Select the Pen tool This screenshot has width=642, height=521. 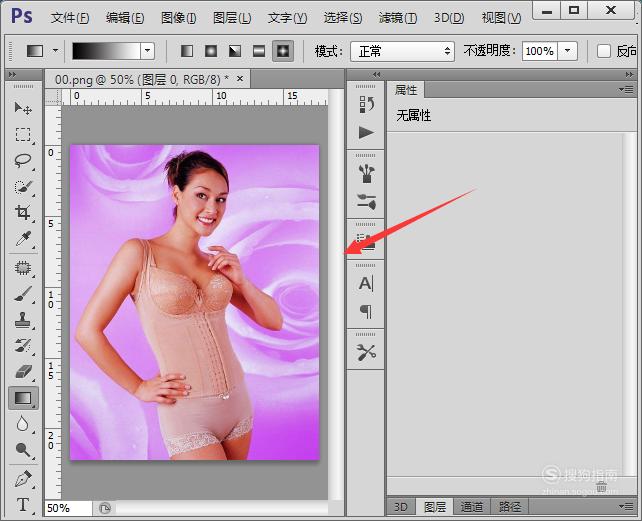pyautogui.click(x=23, y=478)
